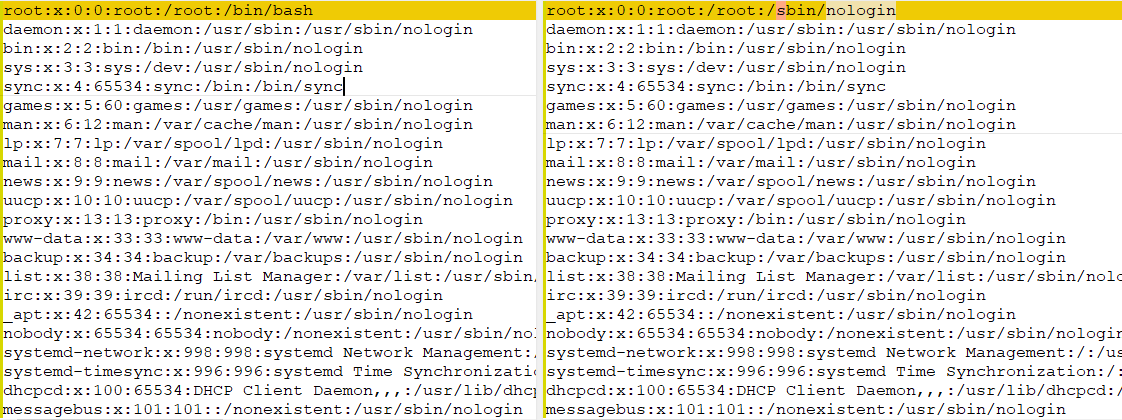Click the systemd Network Management line in left pane

tap(269, 352)
